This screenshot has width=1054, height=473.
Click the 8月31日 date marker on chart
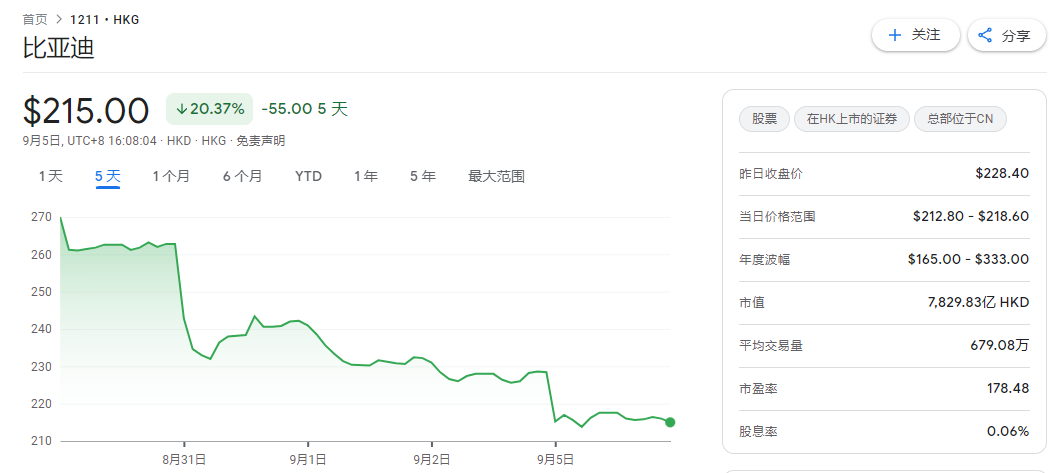tap(184, 460)
